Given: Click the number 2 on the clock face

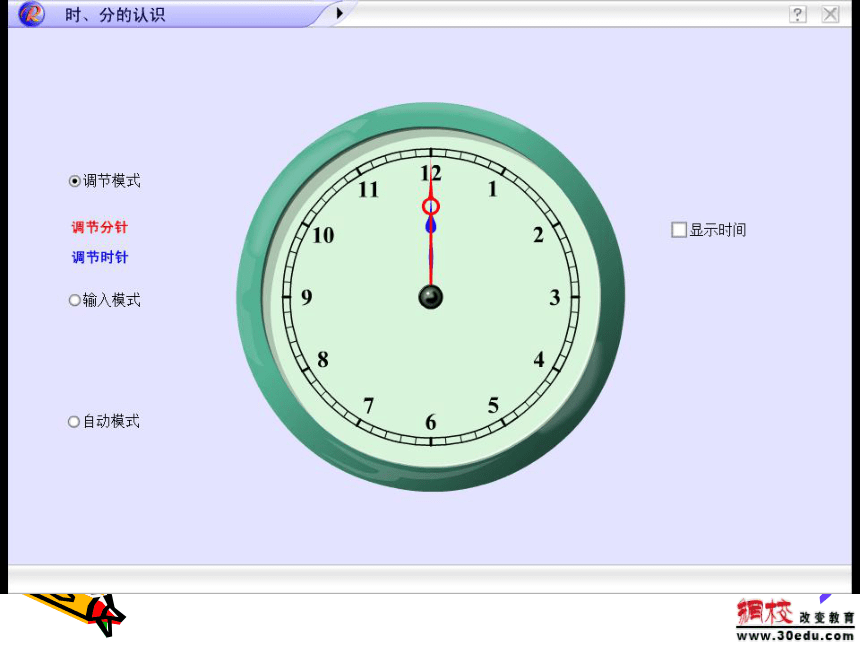Looking at the screenshot, I should 538,235.
